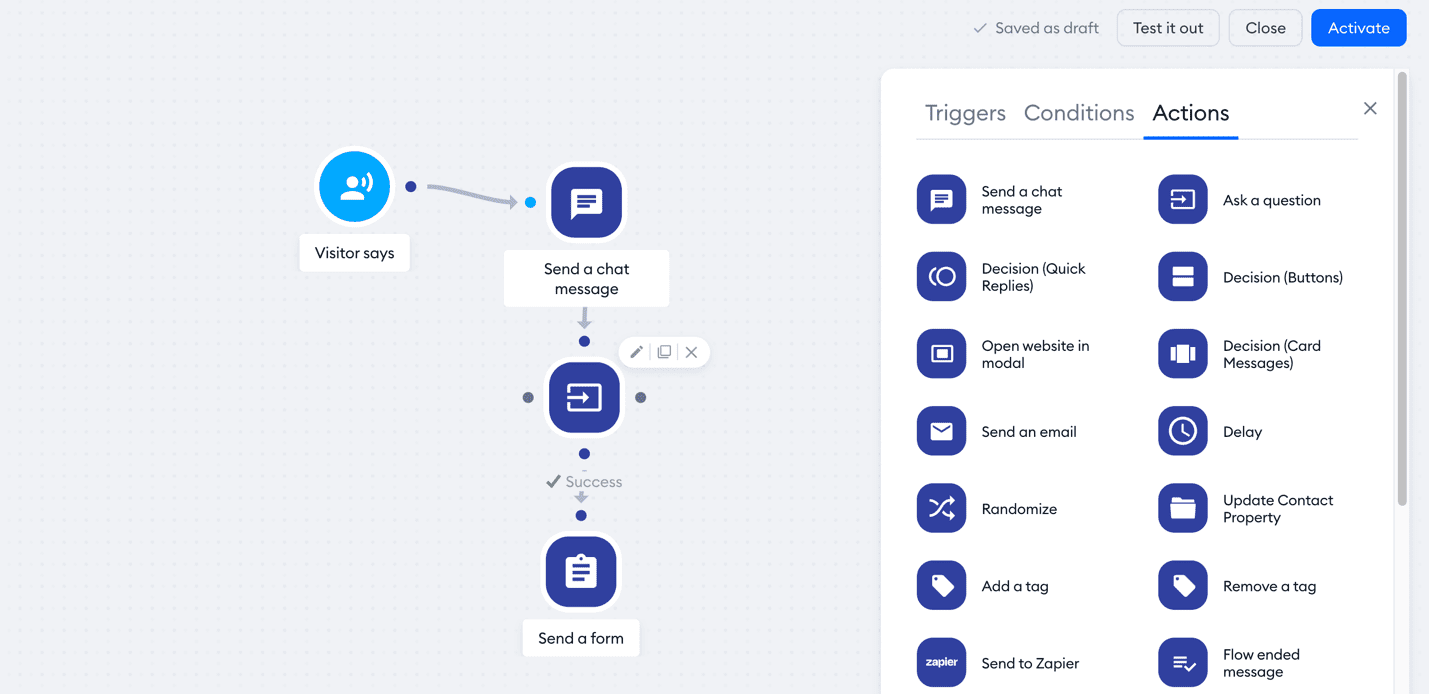Choose the "Open website in modal" action icon
The width and height of the screenshot is (1429, 694).
pyautogui.click(x=941, y=353)
